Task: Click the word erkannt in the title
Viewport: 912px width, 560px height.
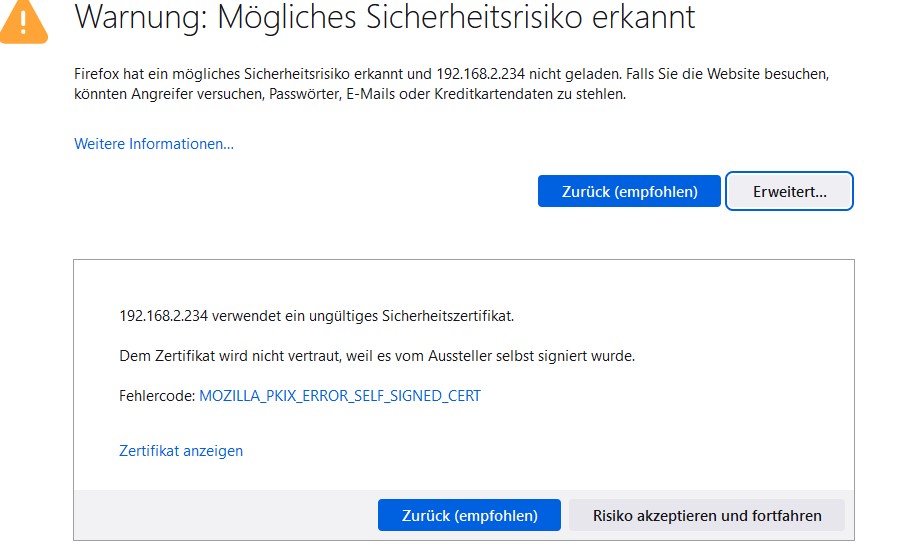Action: point(643,16)
